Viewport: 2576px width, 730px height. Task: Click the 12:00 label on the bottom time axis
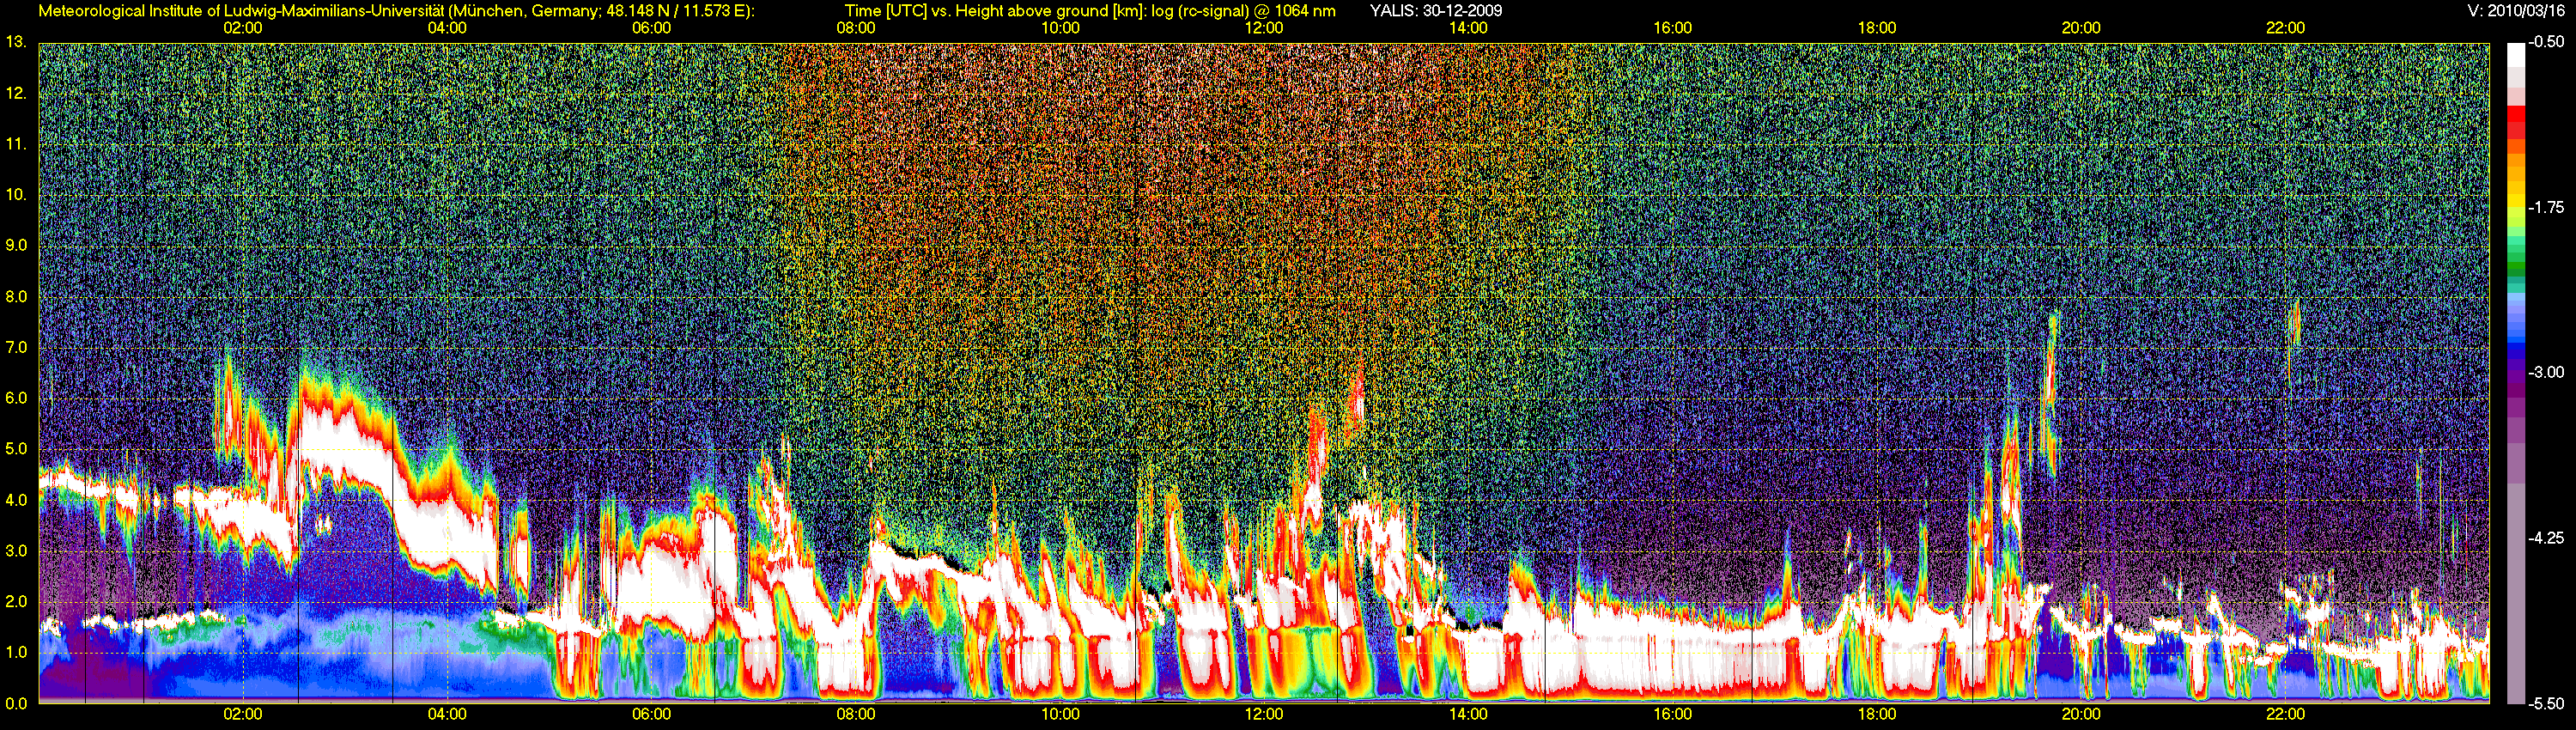[1264, 714]
